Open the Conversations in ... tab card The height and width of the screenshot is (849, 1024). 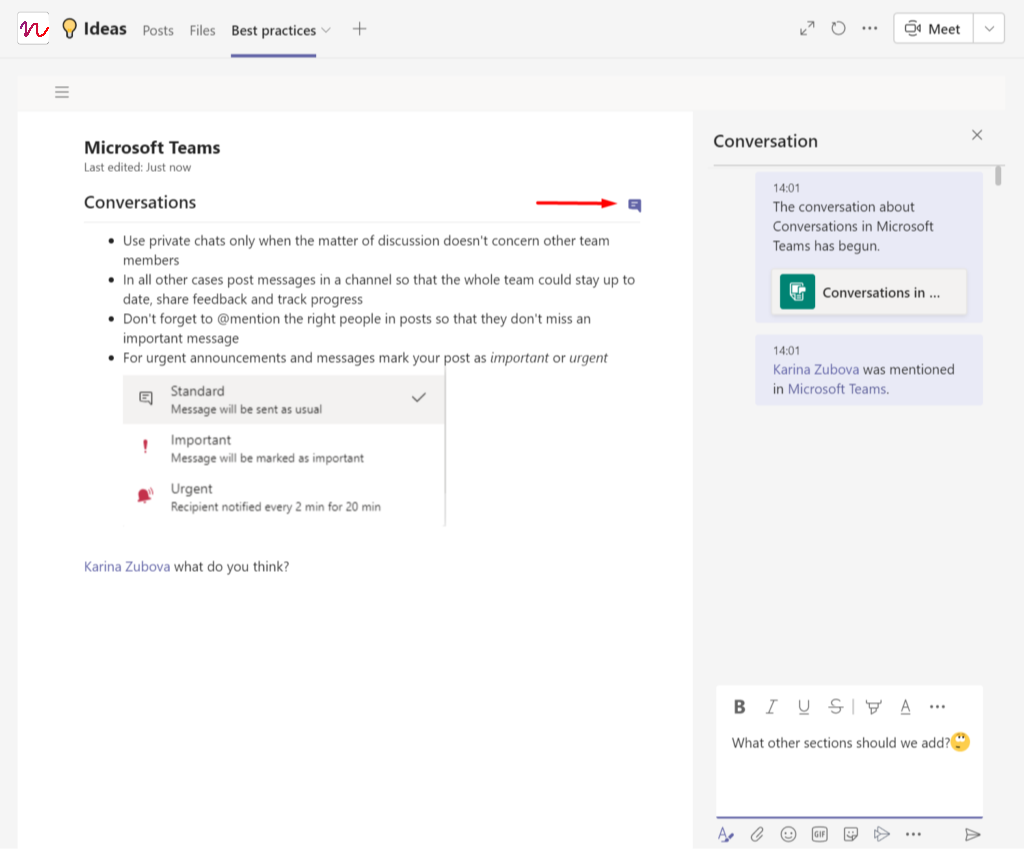click(869, 292)
